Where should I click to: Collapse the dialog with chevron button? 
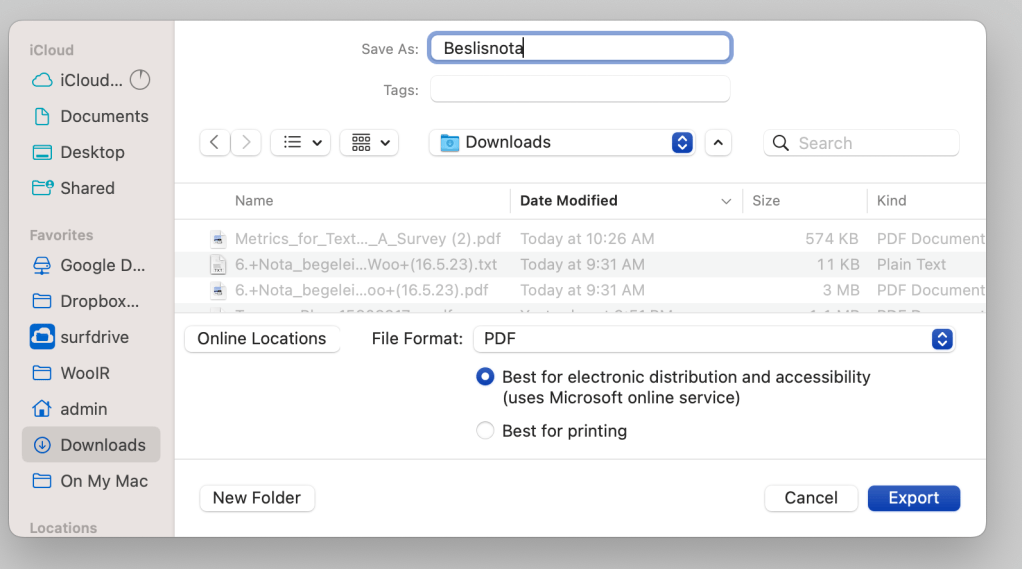[x=718, y=143]
